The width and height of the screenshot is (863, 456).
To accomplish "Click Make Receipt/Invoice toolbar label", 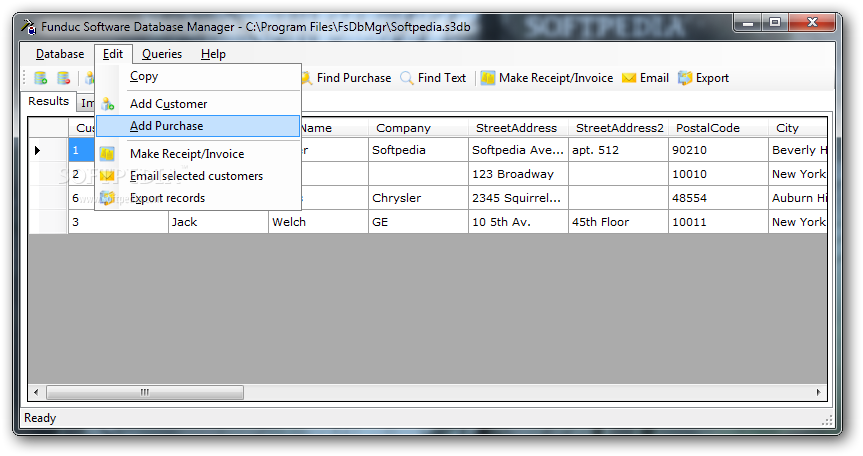I will [556, 78].
